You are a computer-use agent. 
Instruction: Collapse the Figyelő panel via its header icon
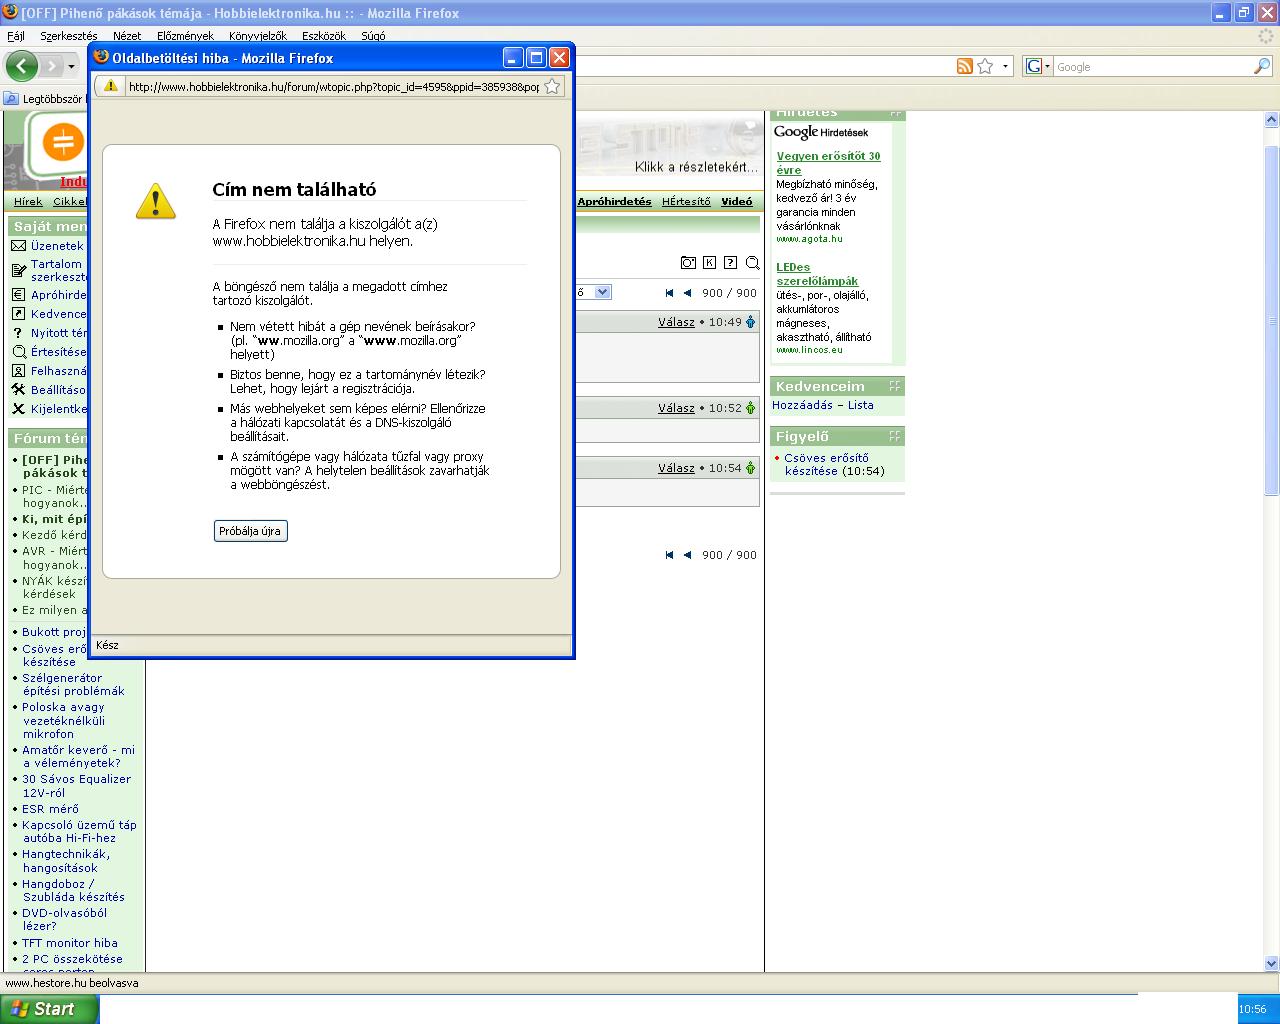click(x=895, y=436)
